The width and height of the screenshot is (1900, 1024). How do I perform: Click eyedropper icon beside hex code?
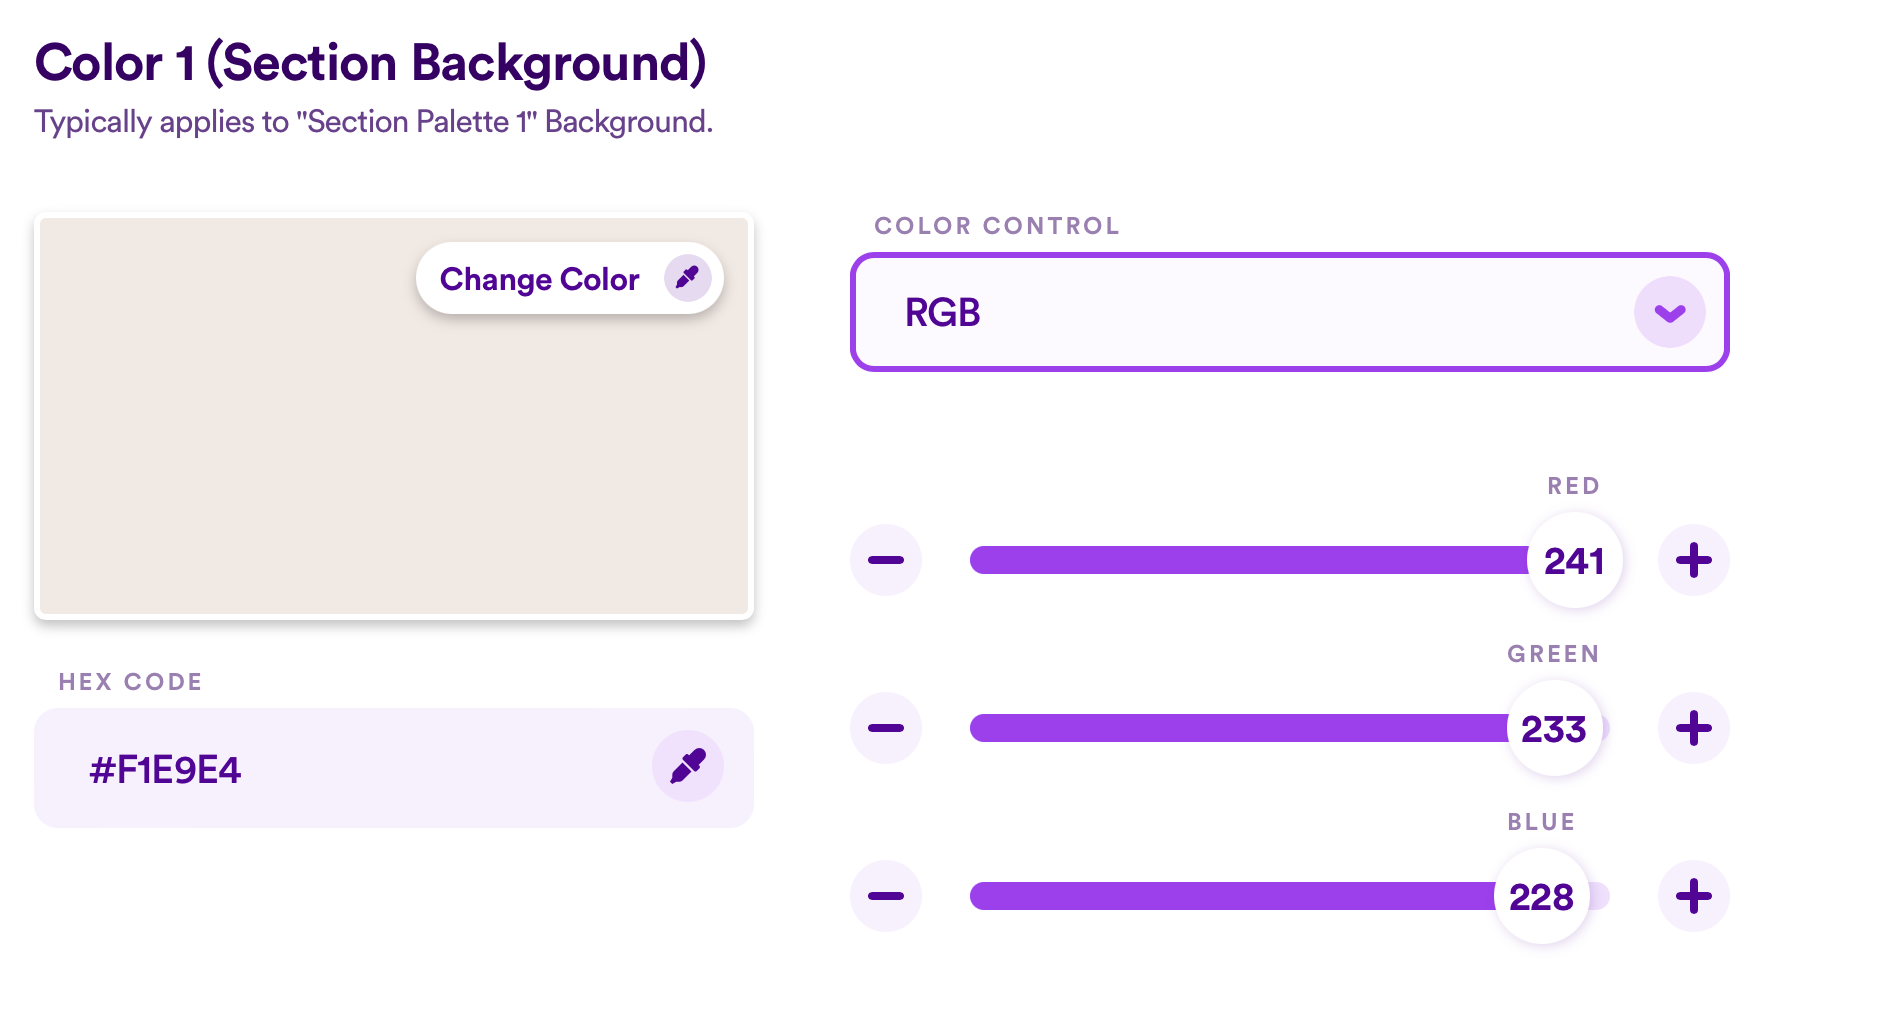688,766
